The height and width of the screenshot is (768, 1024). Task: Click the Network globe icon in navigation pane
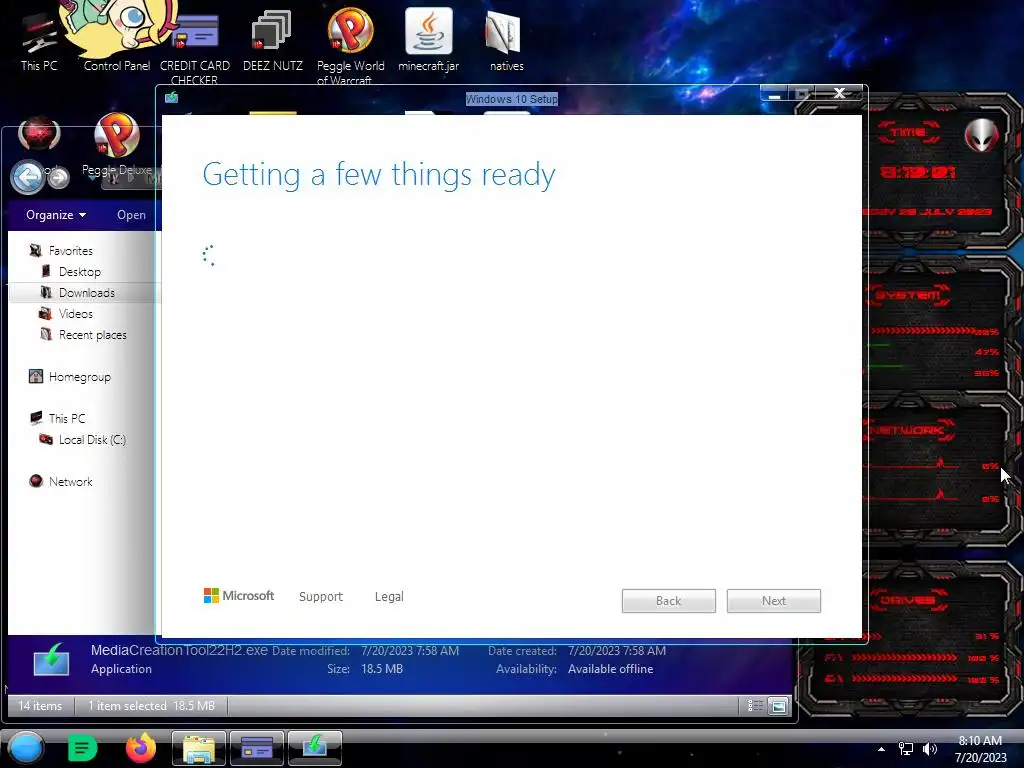coord(36,481)
